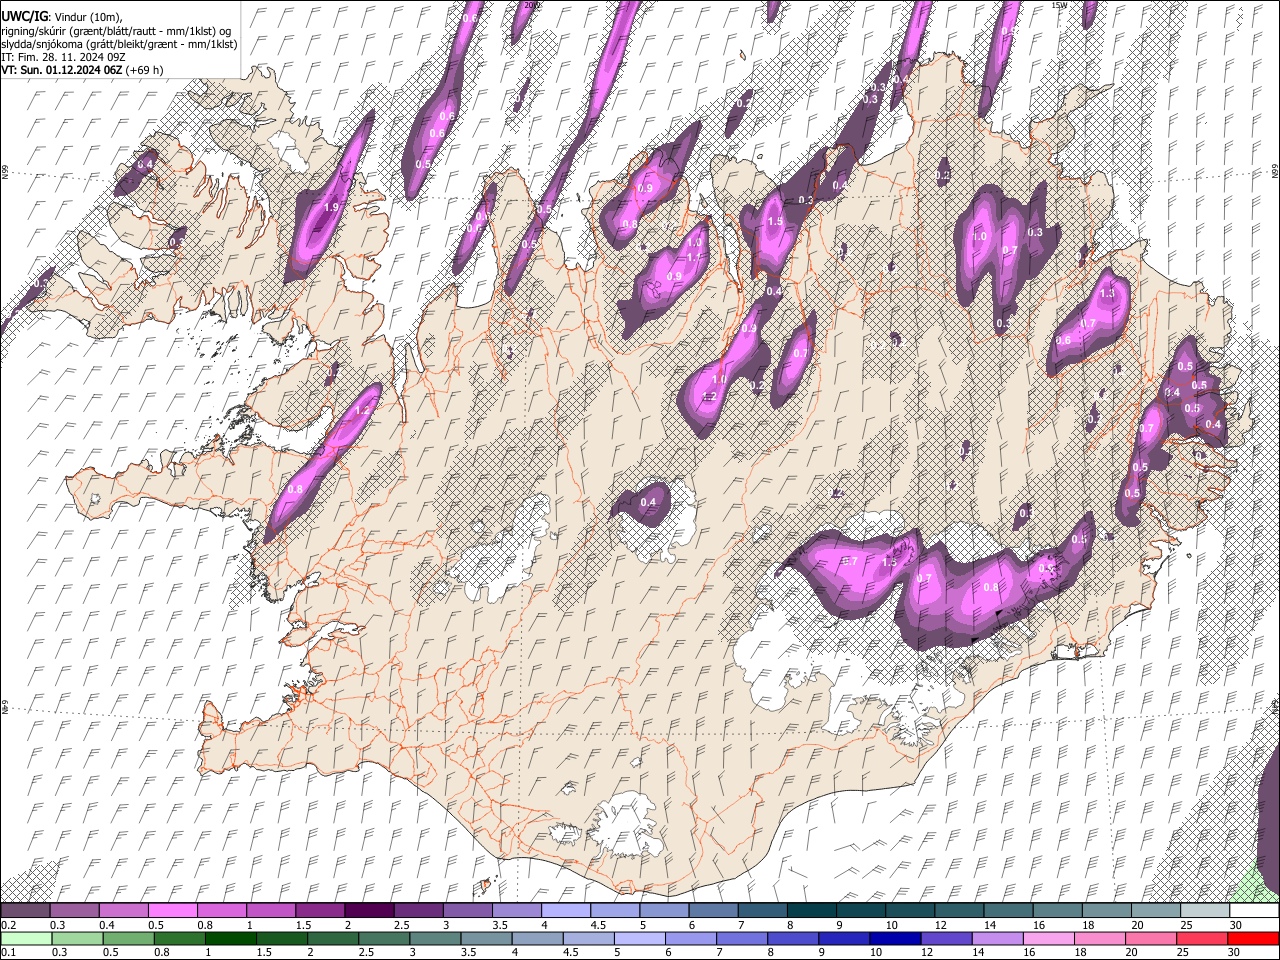1280x960 pixels.
Task: Click the upper legend swatch labeled 12
Action: [x=960, y=911]
